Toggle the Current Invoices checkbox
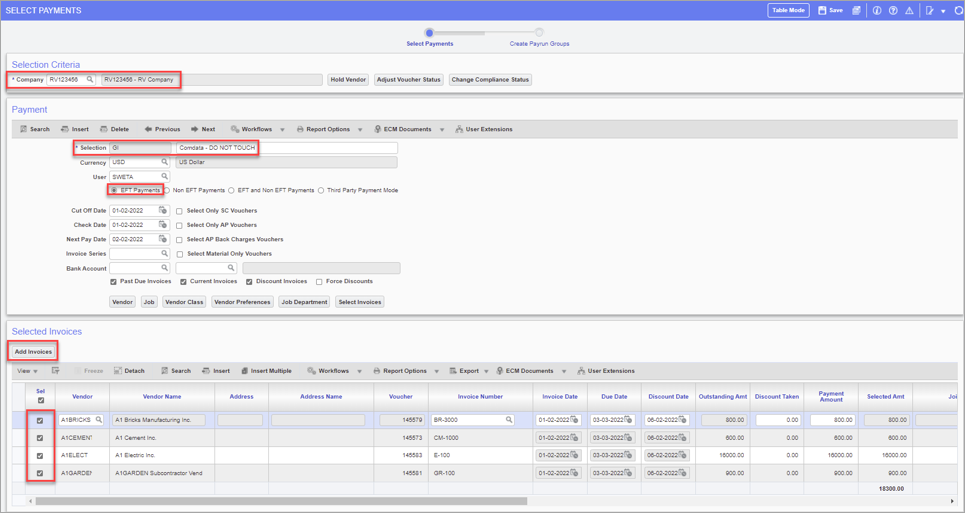 coord(183,282)
